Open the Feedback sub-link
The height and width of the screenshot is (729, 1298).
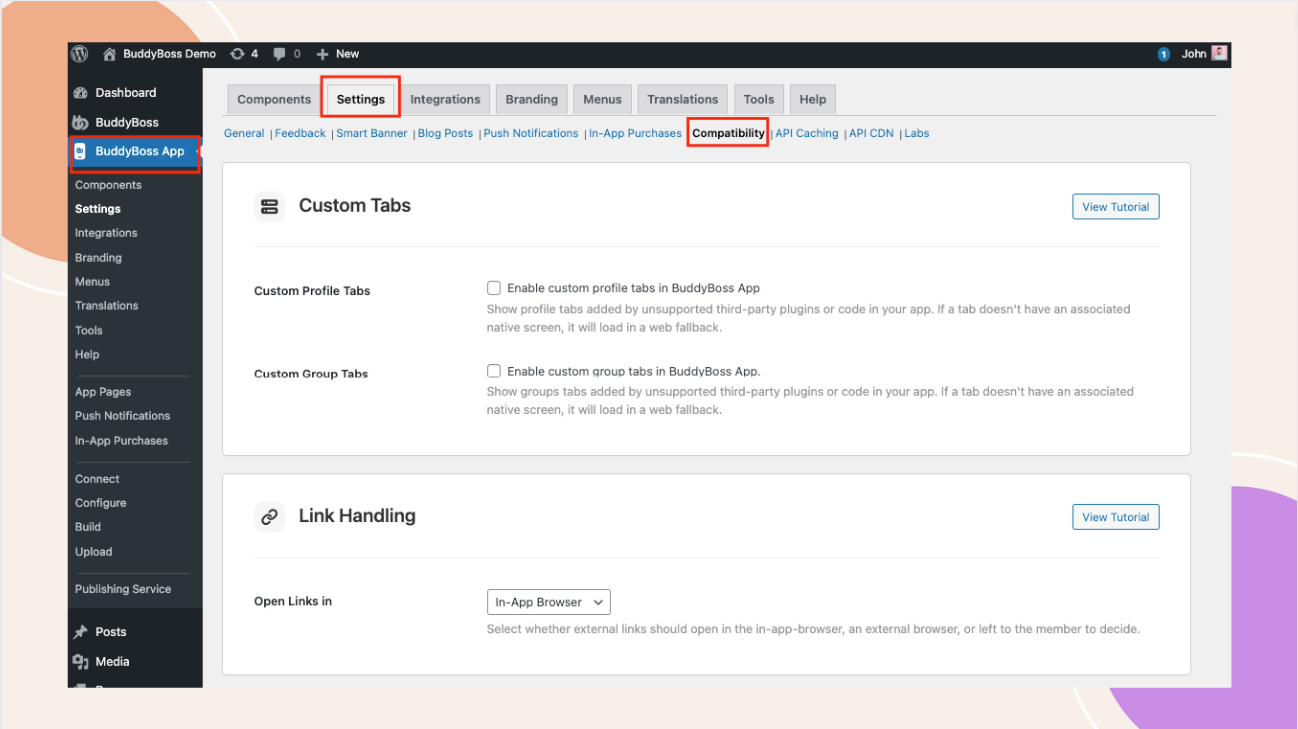tap(300, 133)
